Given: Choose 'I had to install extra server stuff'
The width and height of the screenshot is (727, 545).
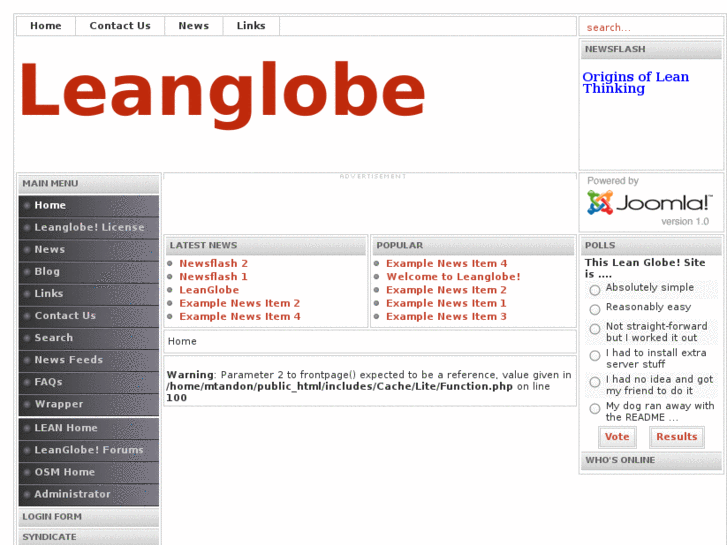Looking at the screenshot, I should tap(595, 356).
